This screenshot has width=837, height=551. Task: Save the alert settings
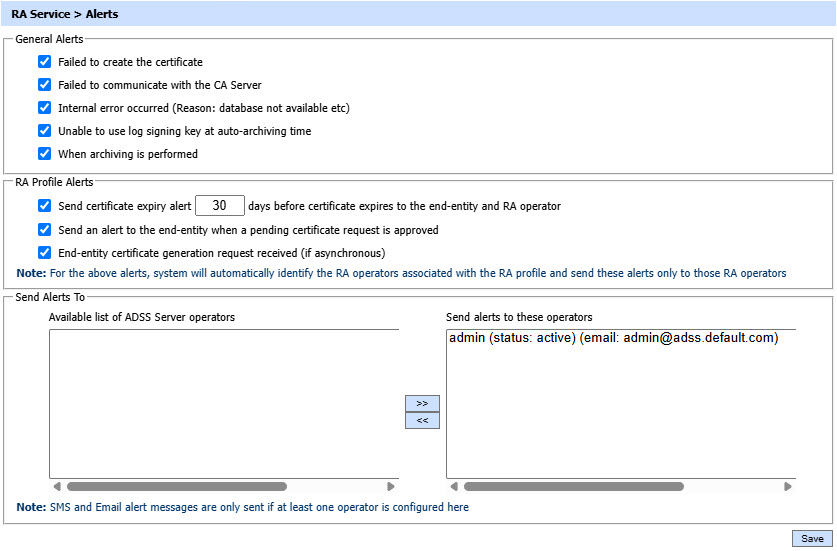coord(811,538)
